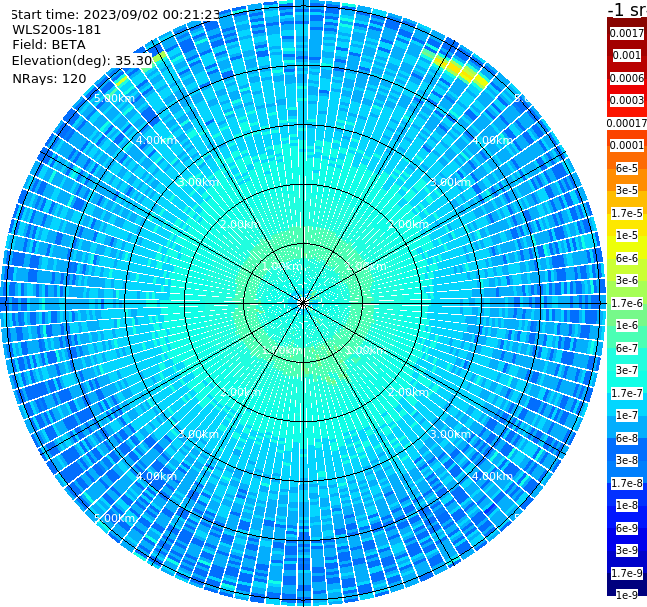Select the 3e-9 colorbar label
This screenshot has width=647, height=607.
click(x=627, y=550)
